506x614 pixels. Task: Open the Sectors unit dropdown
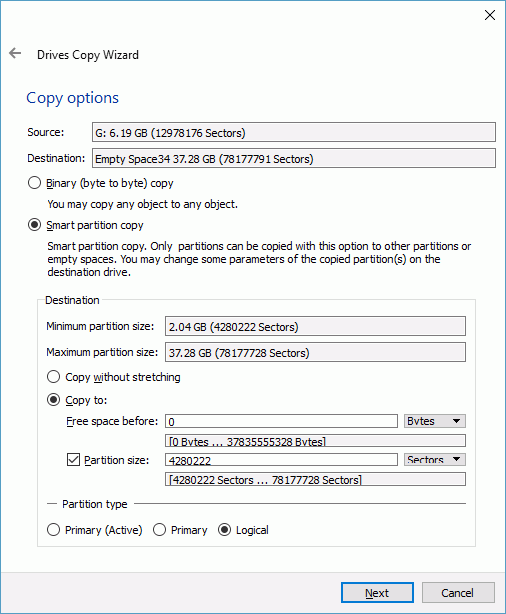[x=435, y=459]
